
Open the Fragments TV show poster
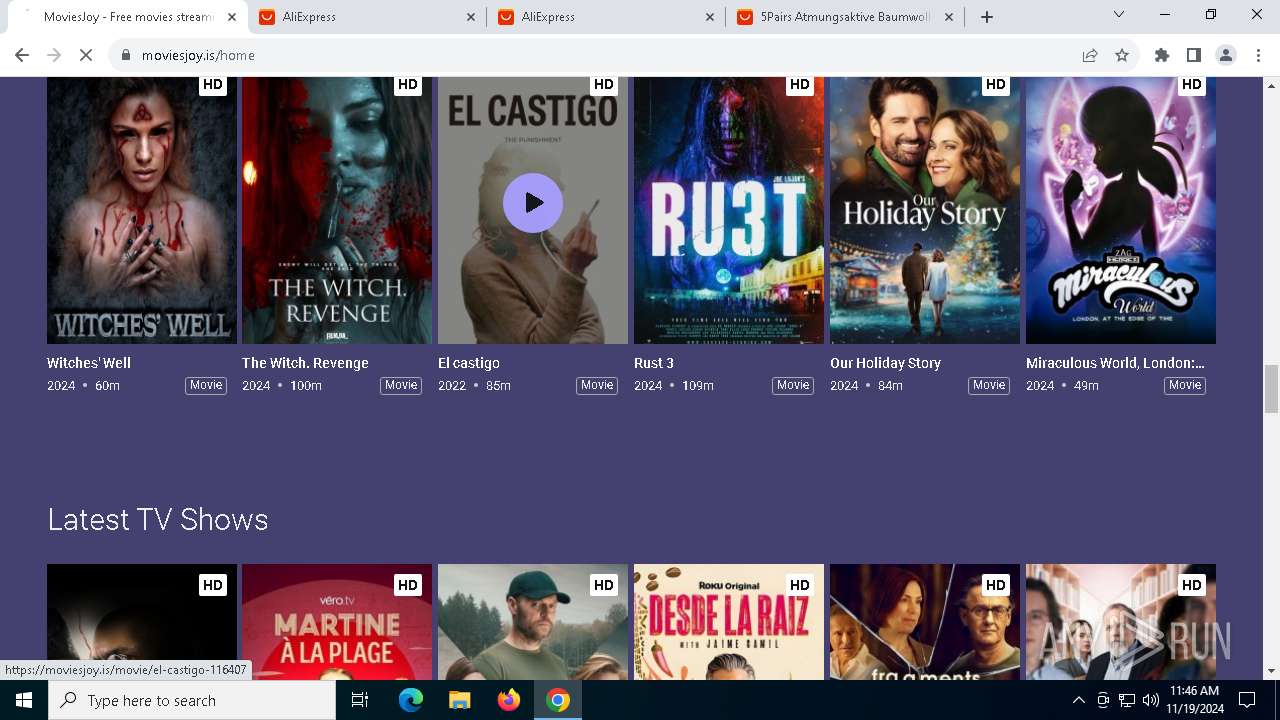click(x=925, y=622)
